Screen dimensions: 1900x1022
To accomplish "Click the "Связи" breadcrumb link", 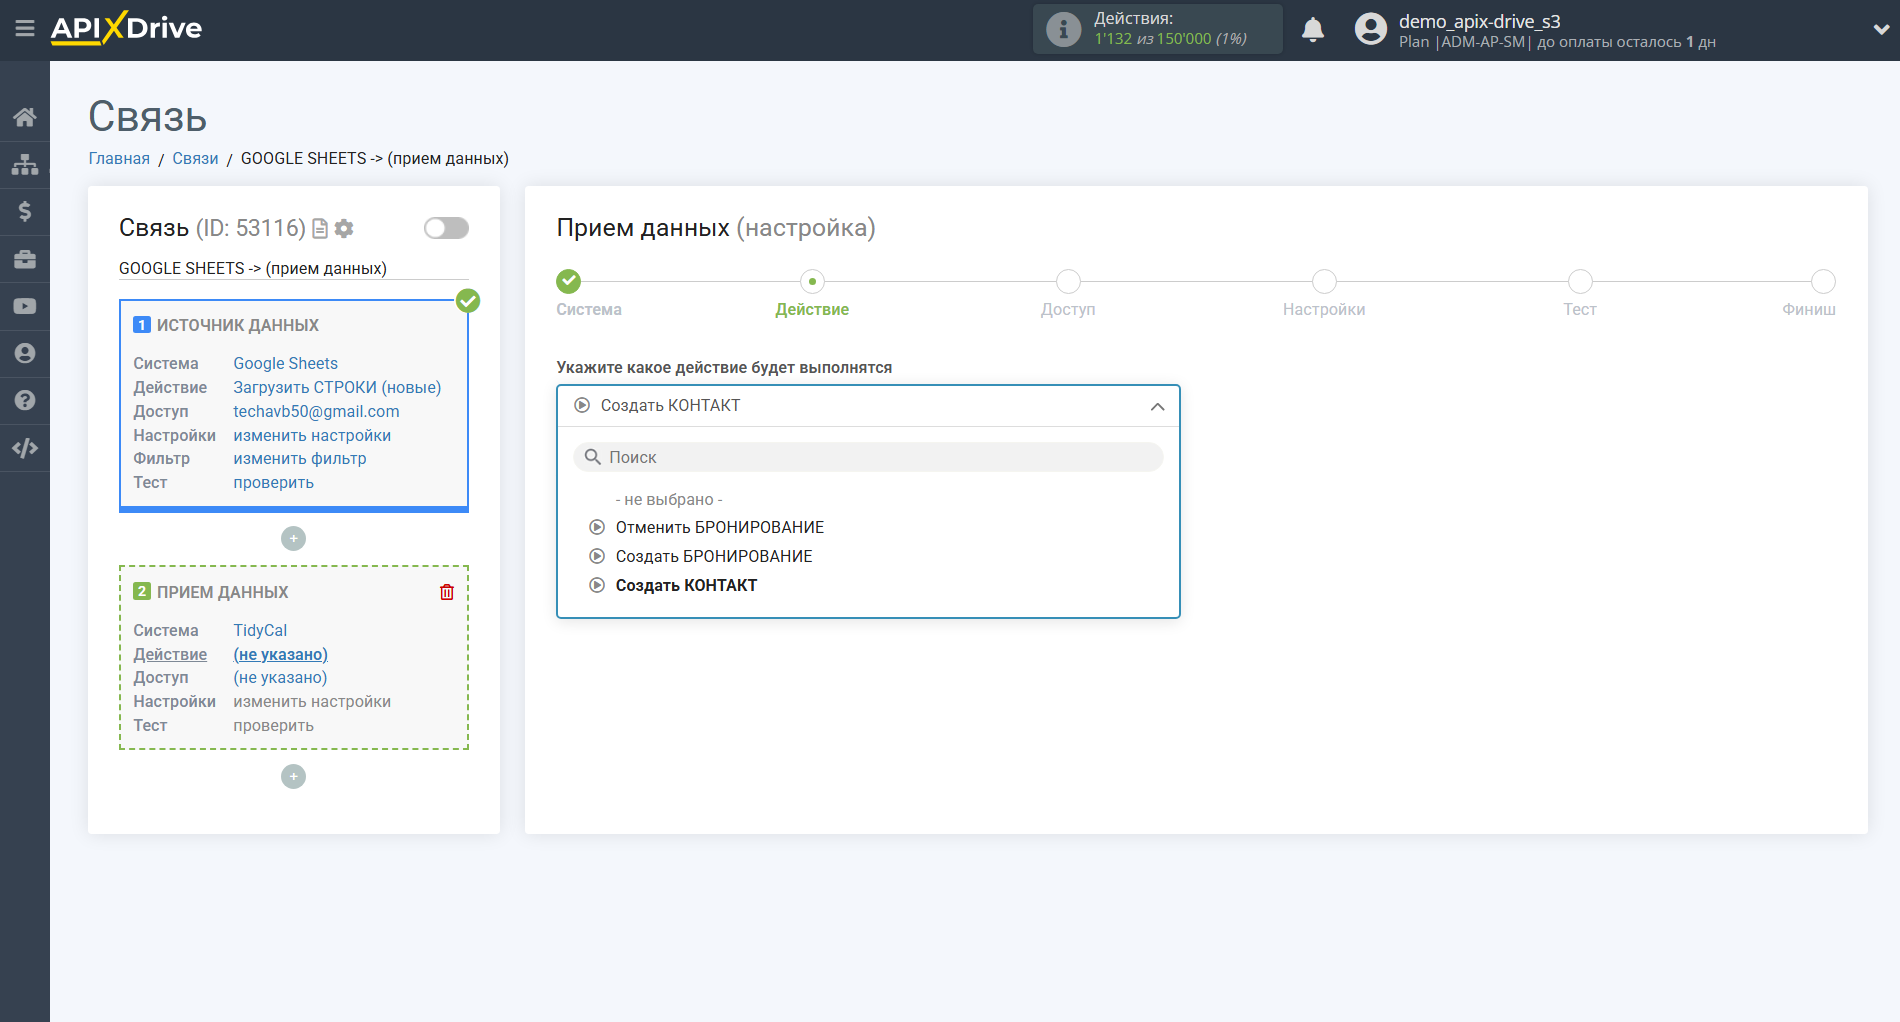I will coord(195,159).
